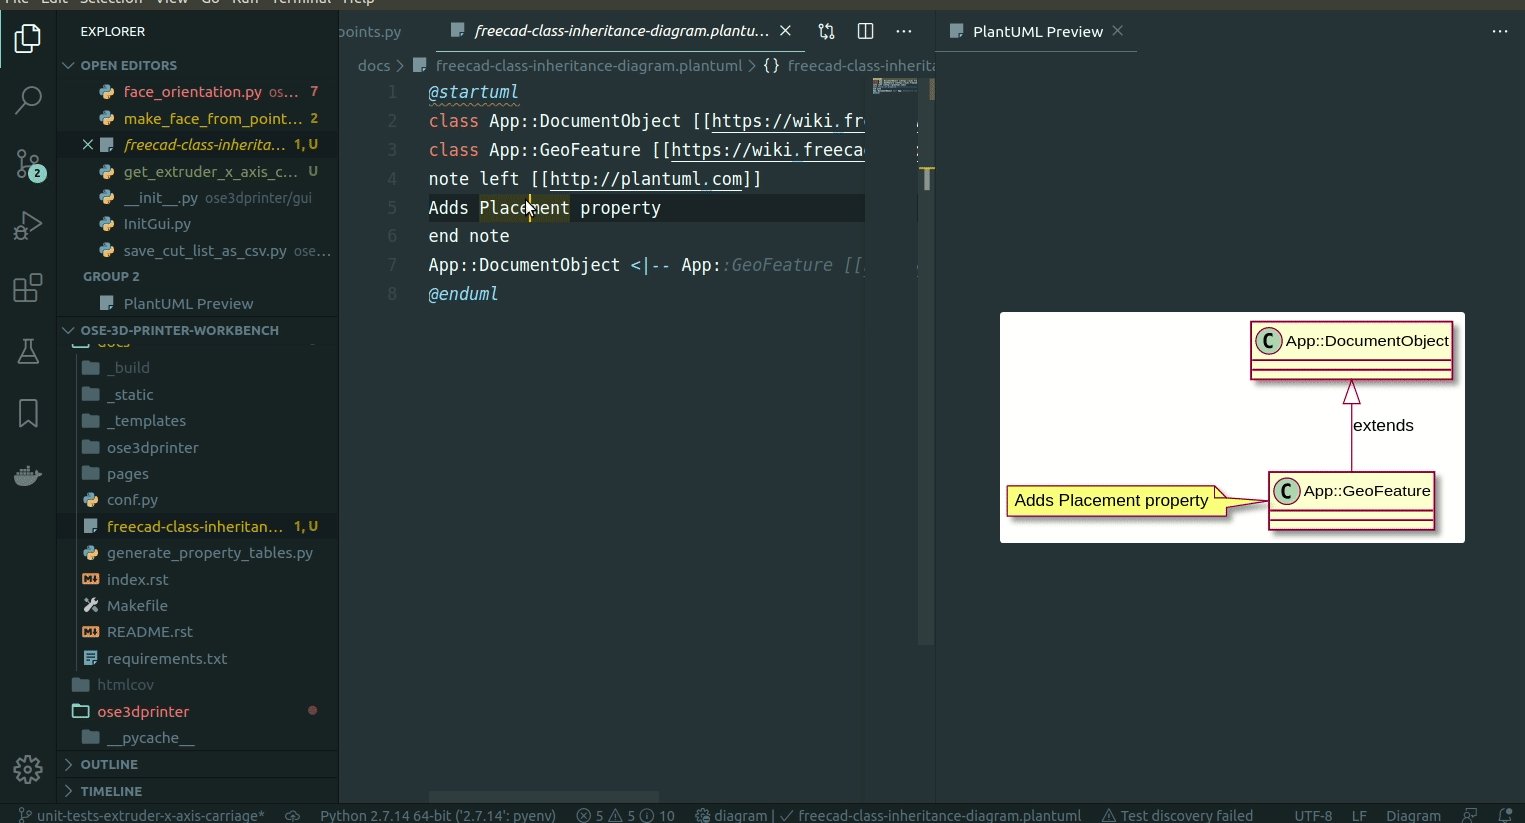Open save_cut_list_as_csv.py in Open Editors
Screen dimensions: 1525x823
pos(197,251)
